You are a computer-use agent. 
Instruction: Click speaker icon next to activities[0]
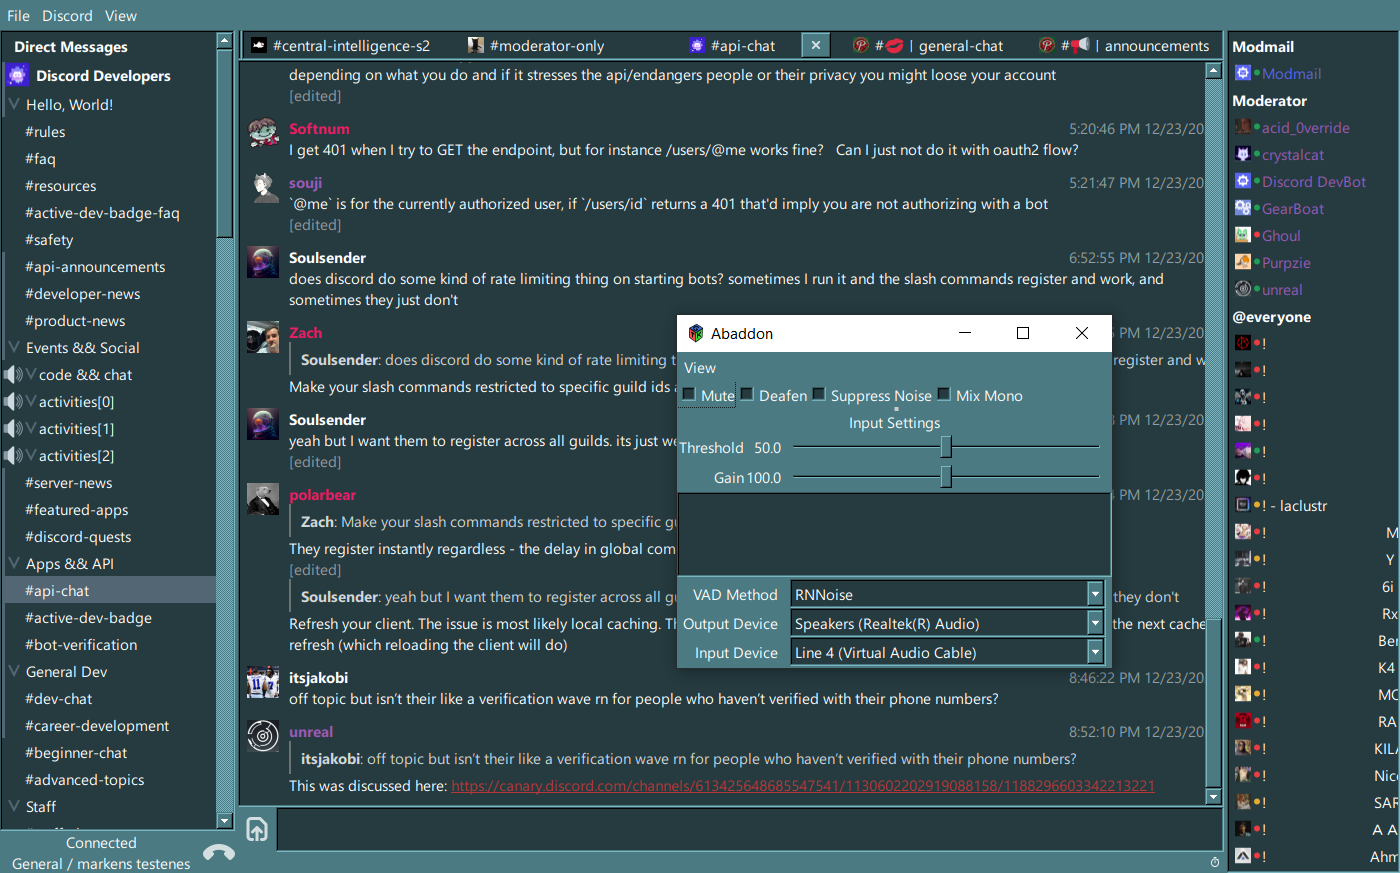coord(13,402)
